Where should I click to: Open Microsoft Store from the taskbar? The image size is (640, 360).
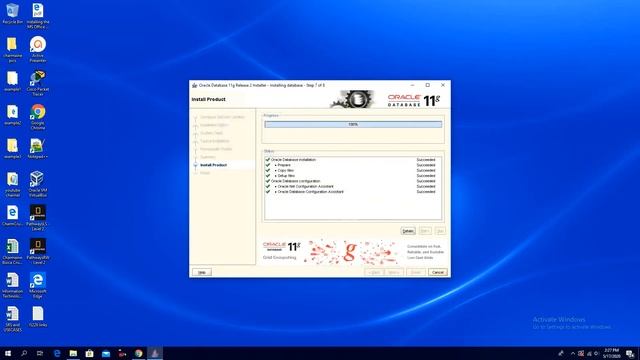click(89, 353)
